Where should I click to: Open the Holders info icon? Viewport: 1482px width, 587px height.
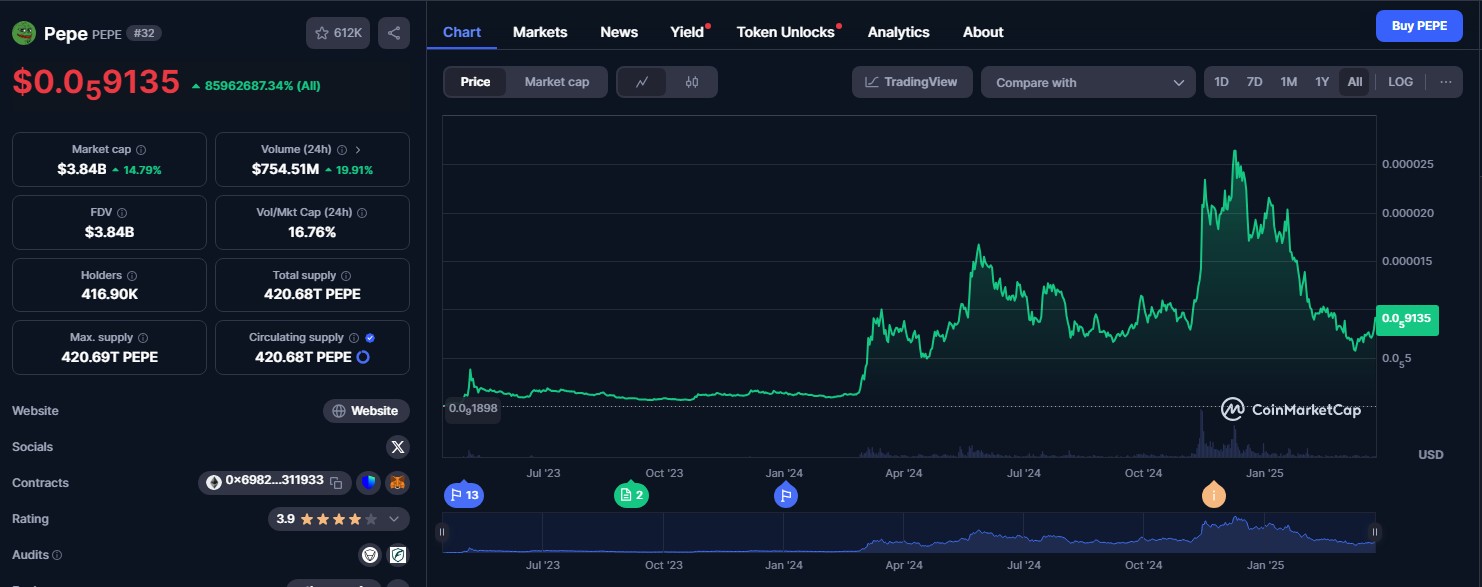click(132, 275)
